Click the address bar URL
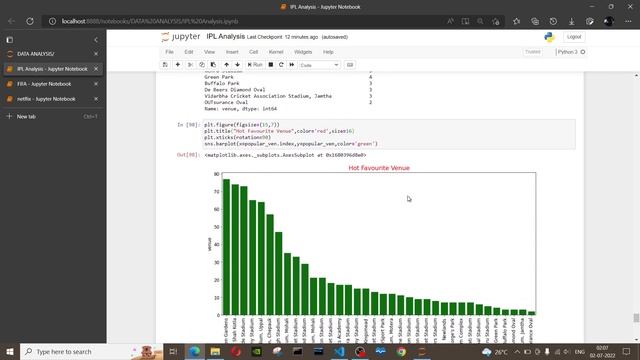The image size is (640, 360). (x=150, y=21)
